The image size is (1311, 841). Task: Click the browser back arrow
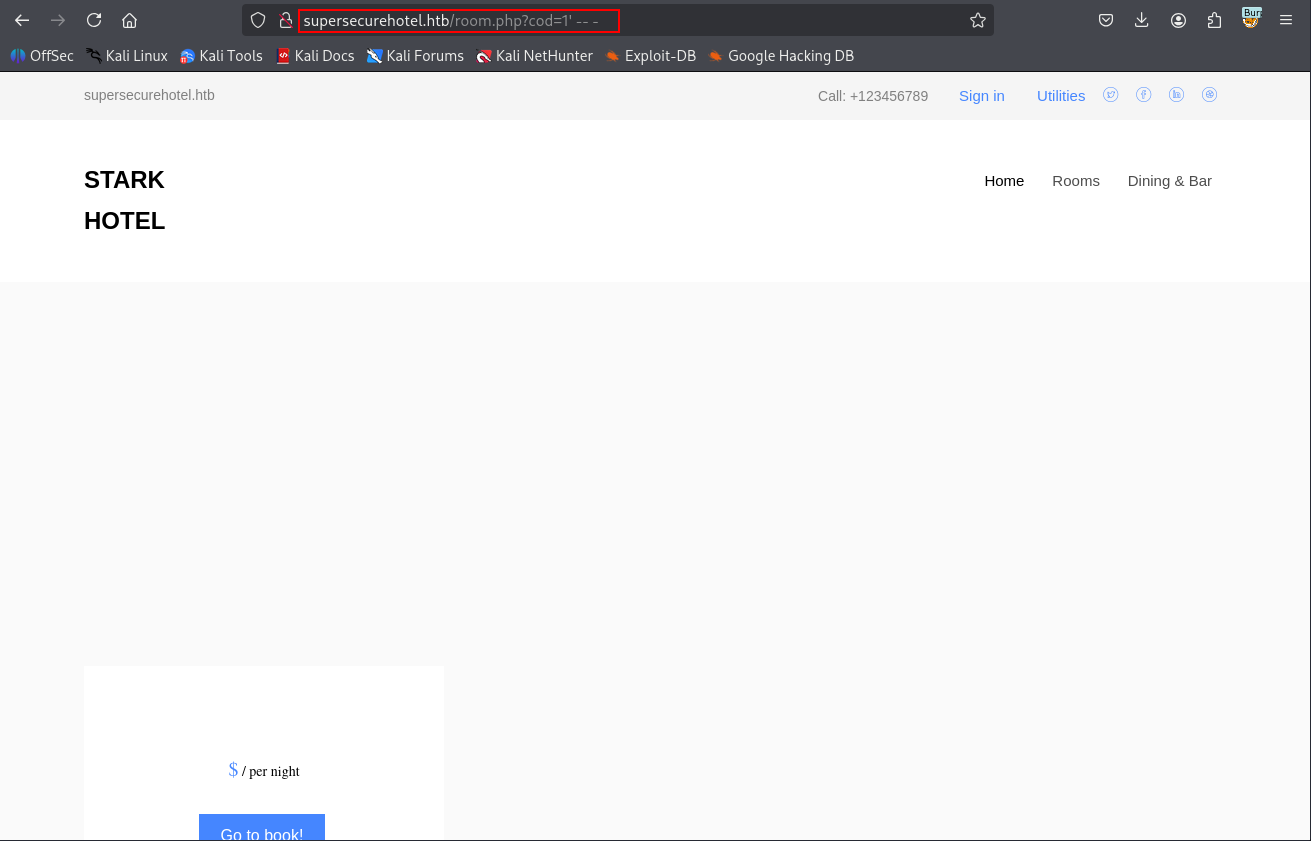coord(22,20)
